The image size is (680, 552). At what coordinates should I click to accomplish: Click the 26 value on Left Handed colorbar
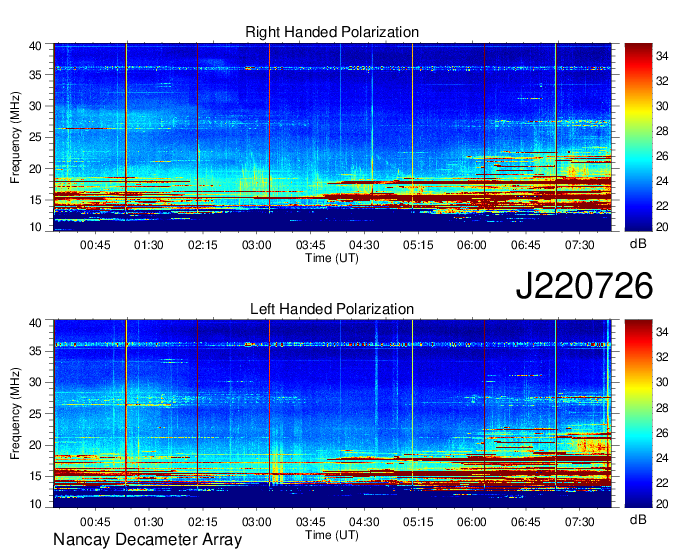[x=662, y=432]
